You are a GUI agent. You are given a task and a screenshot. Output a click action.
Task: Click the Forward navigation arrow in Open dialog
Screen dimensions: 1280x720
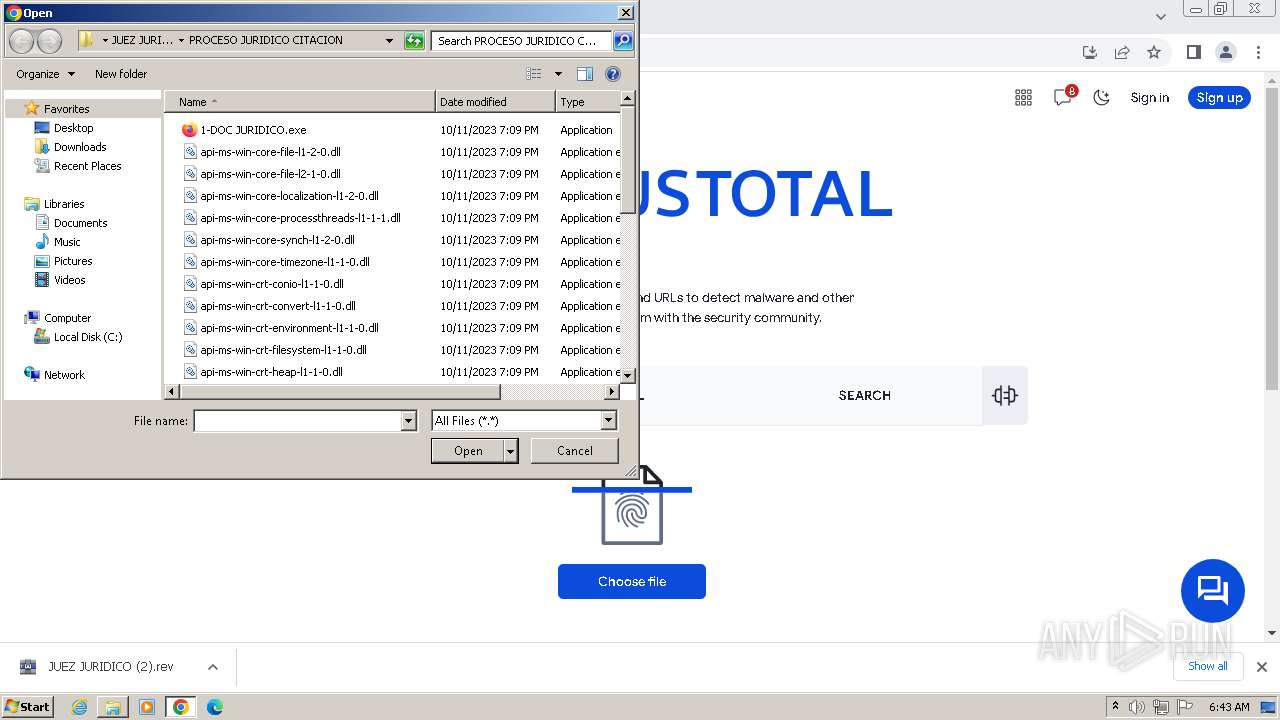click(x=49, y=41)
